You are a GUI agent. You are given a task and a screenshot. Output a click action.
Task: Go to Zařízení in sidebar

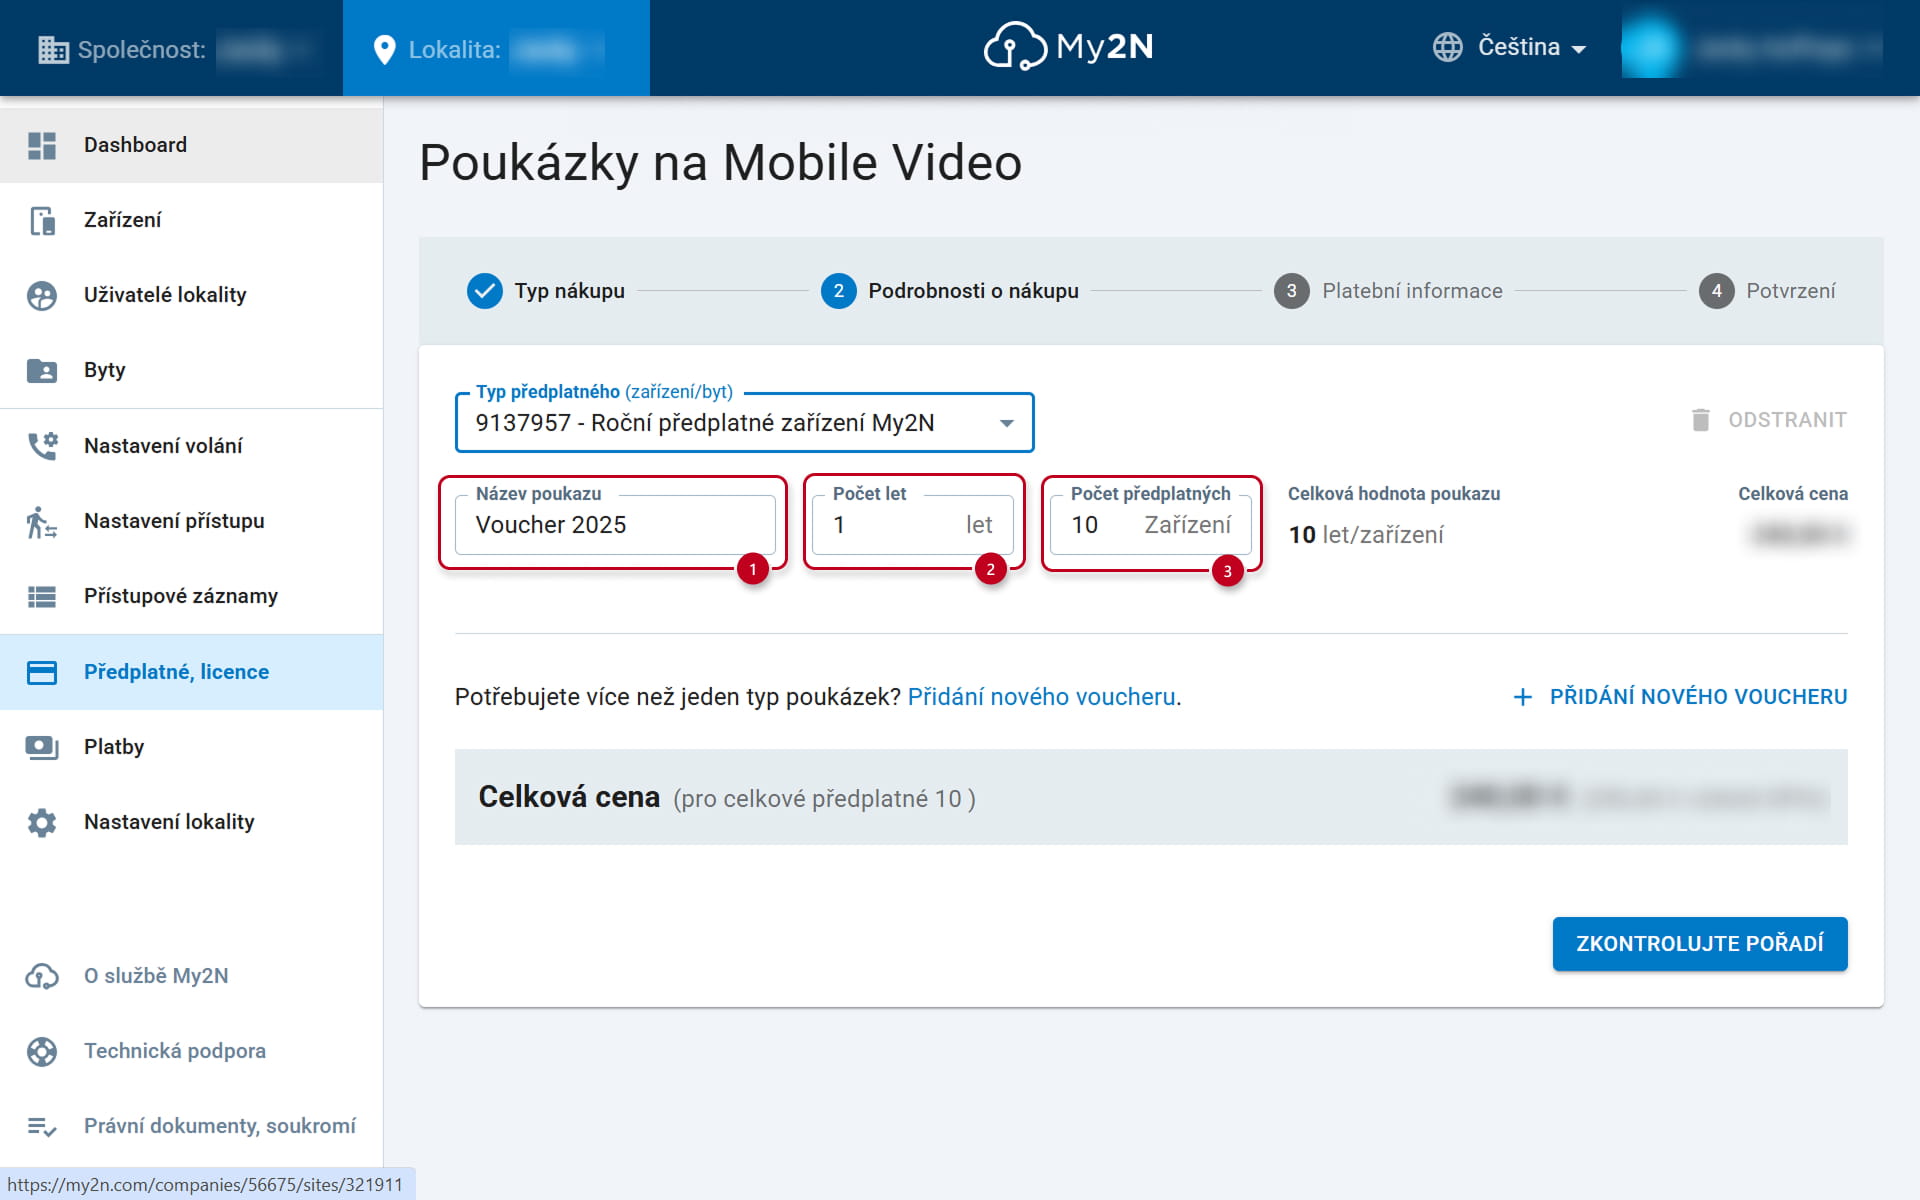(191, 220)
